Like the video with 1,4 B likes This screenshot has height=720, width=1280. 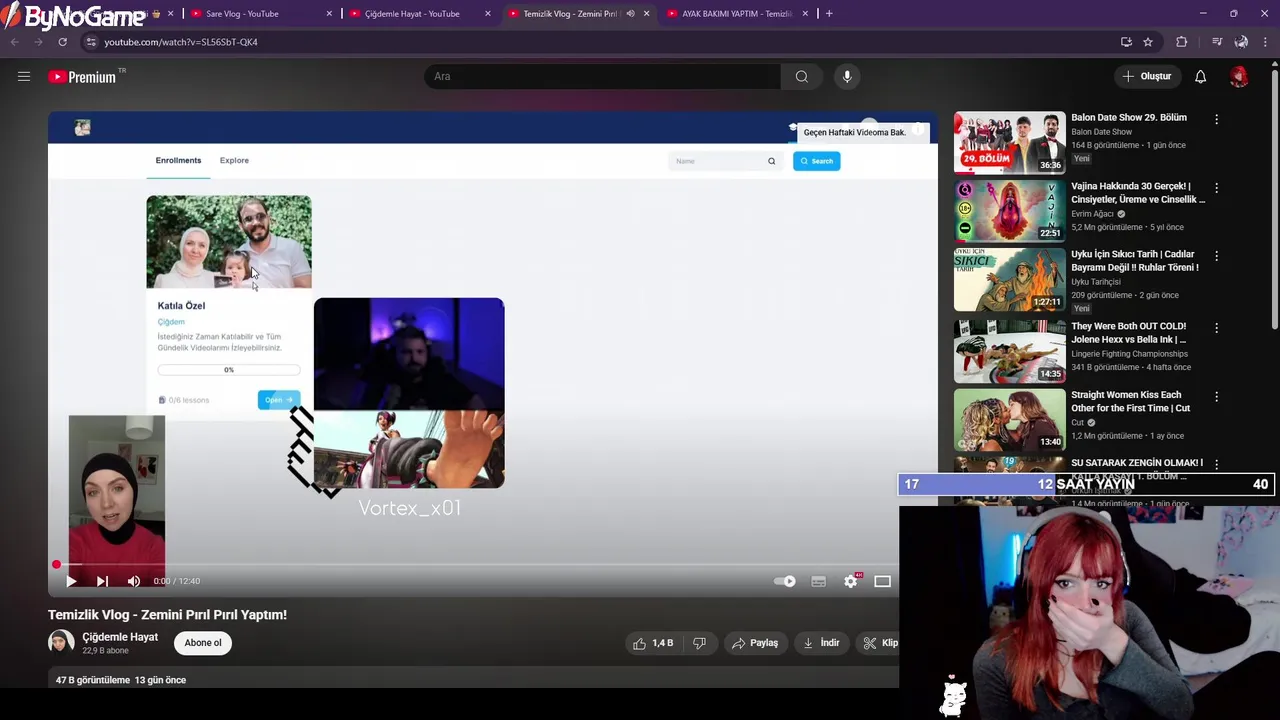click(x=653, y=643)
